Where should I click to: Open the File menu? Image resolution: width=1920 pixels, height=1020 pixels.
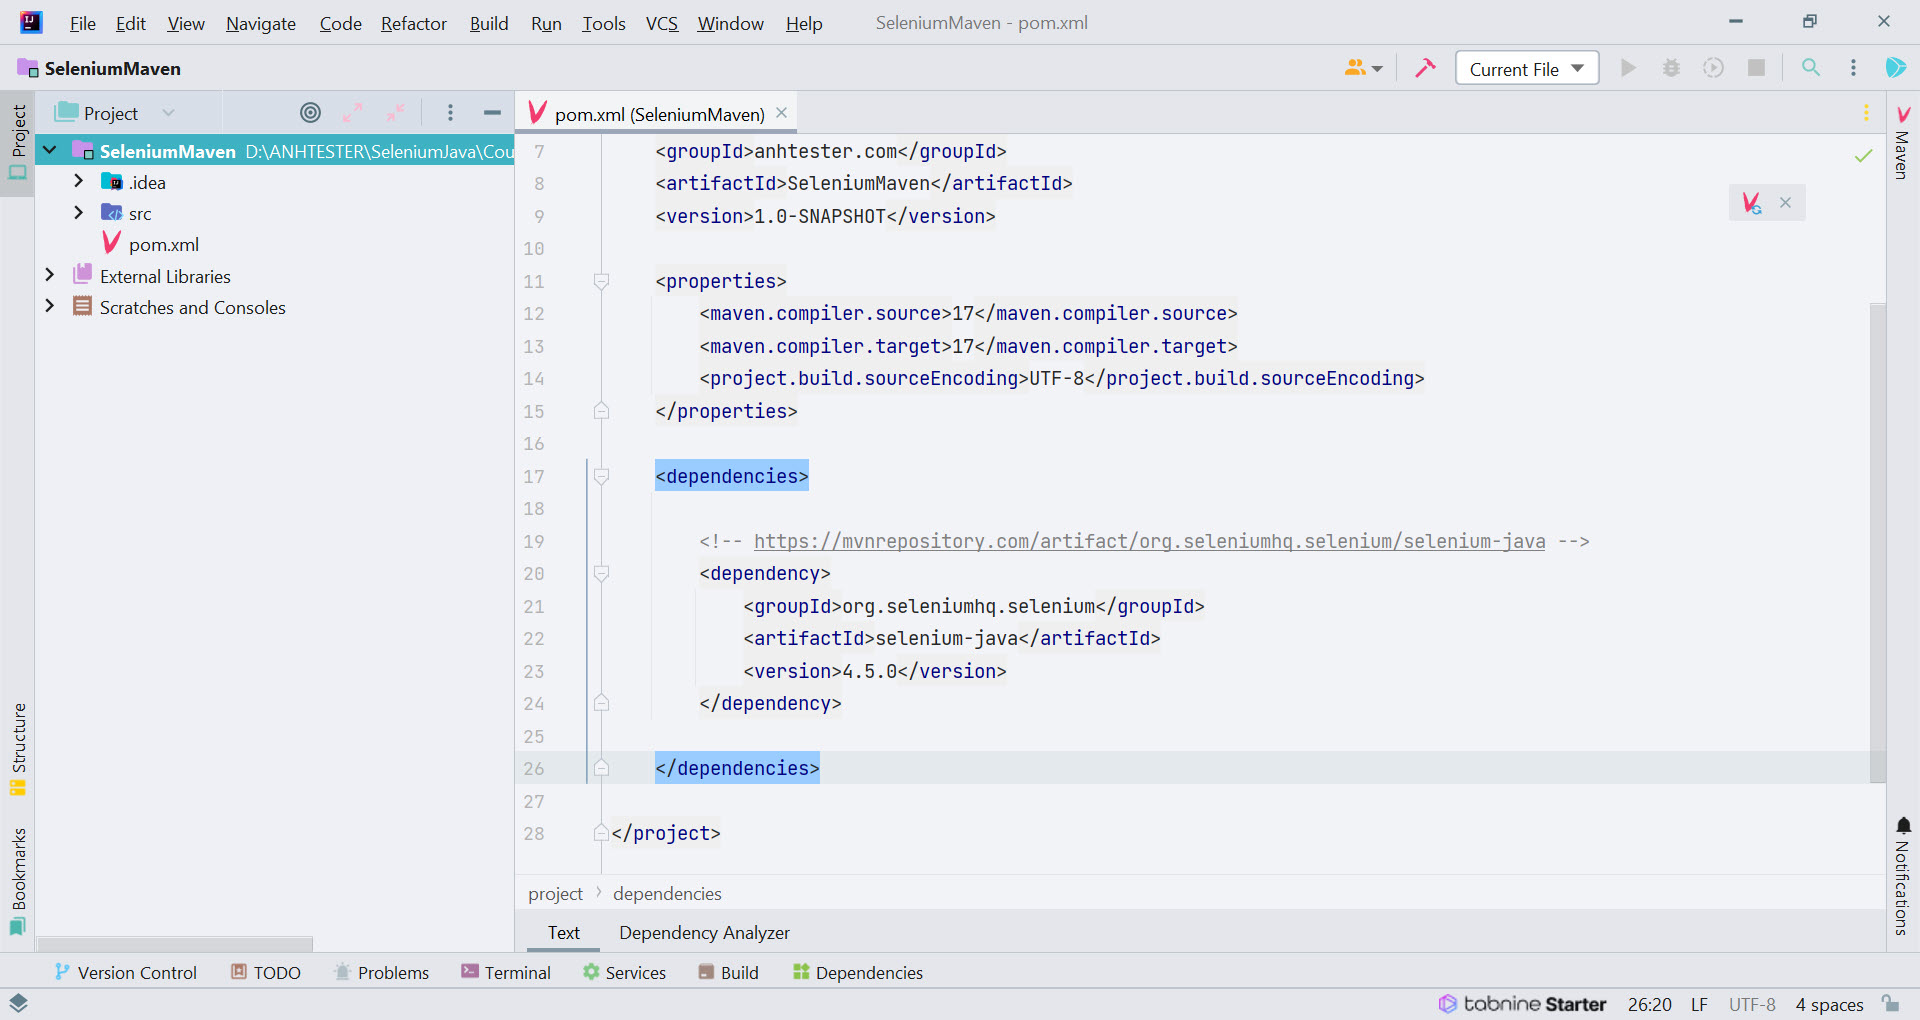tap(83, 23)
